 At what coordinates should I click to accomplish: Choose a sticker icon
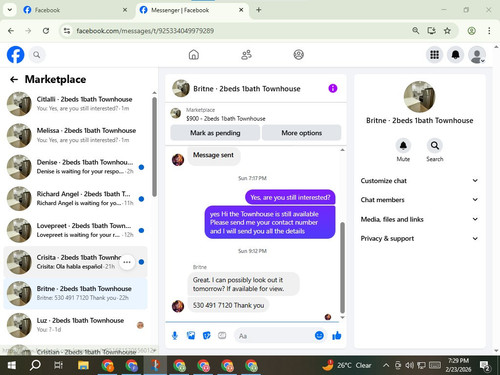207,335
